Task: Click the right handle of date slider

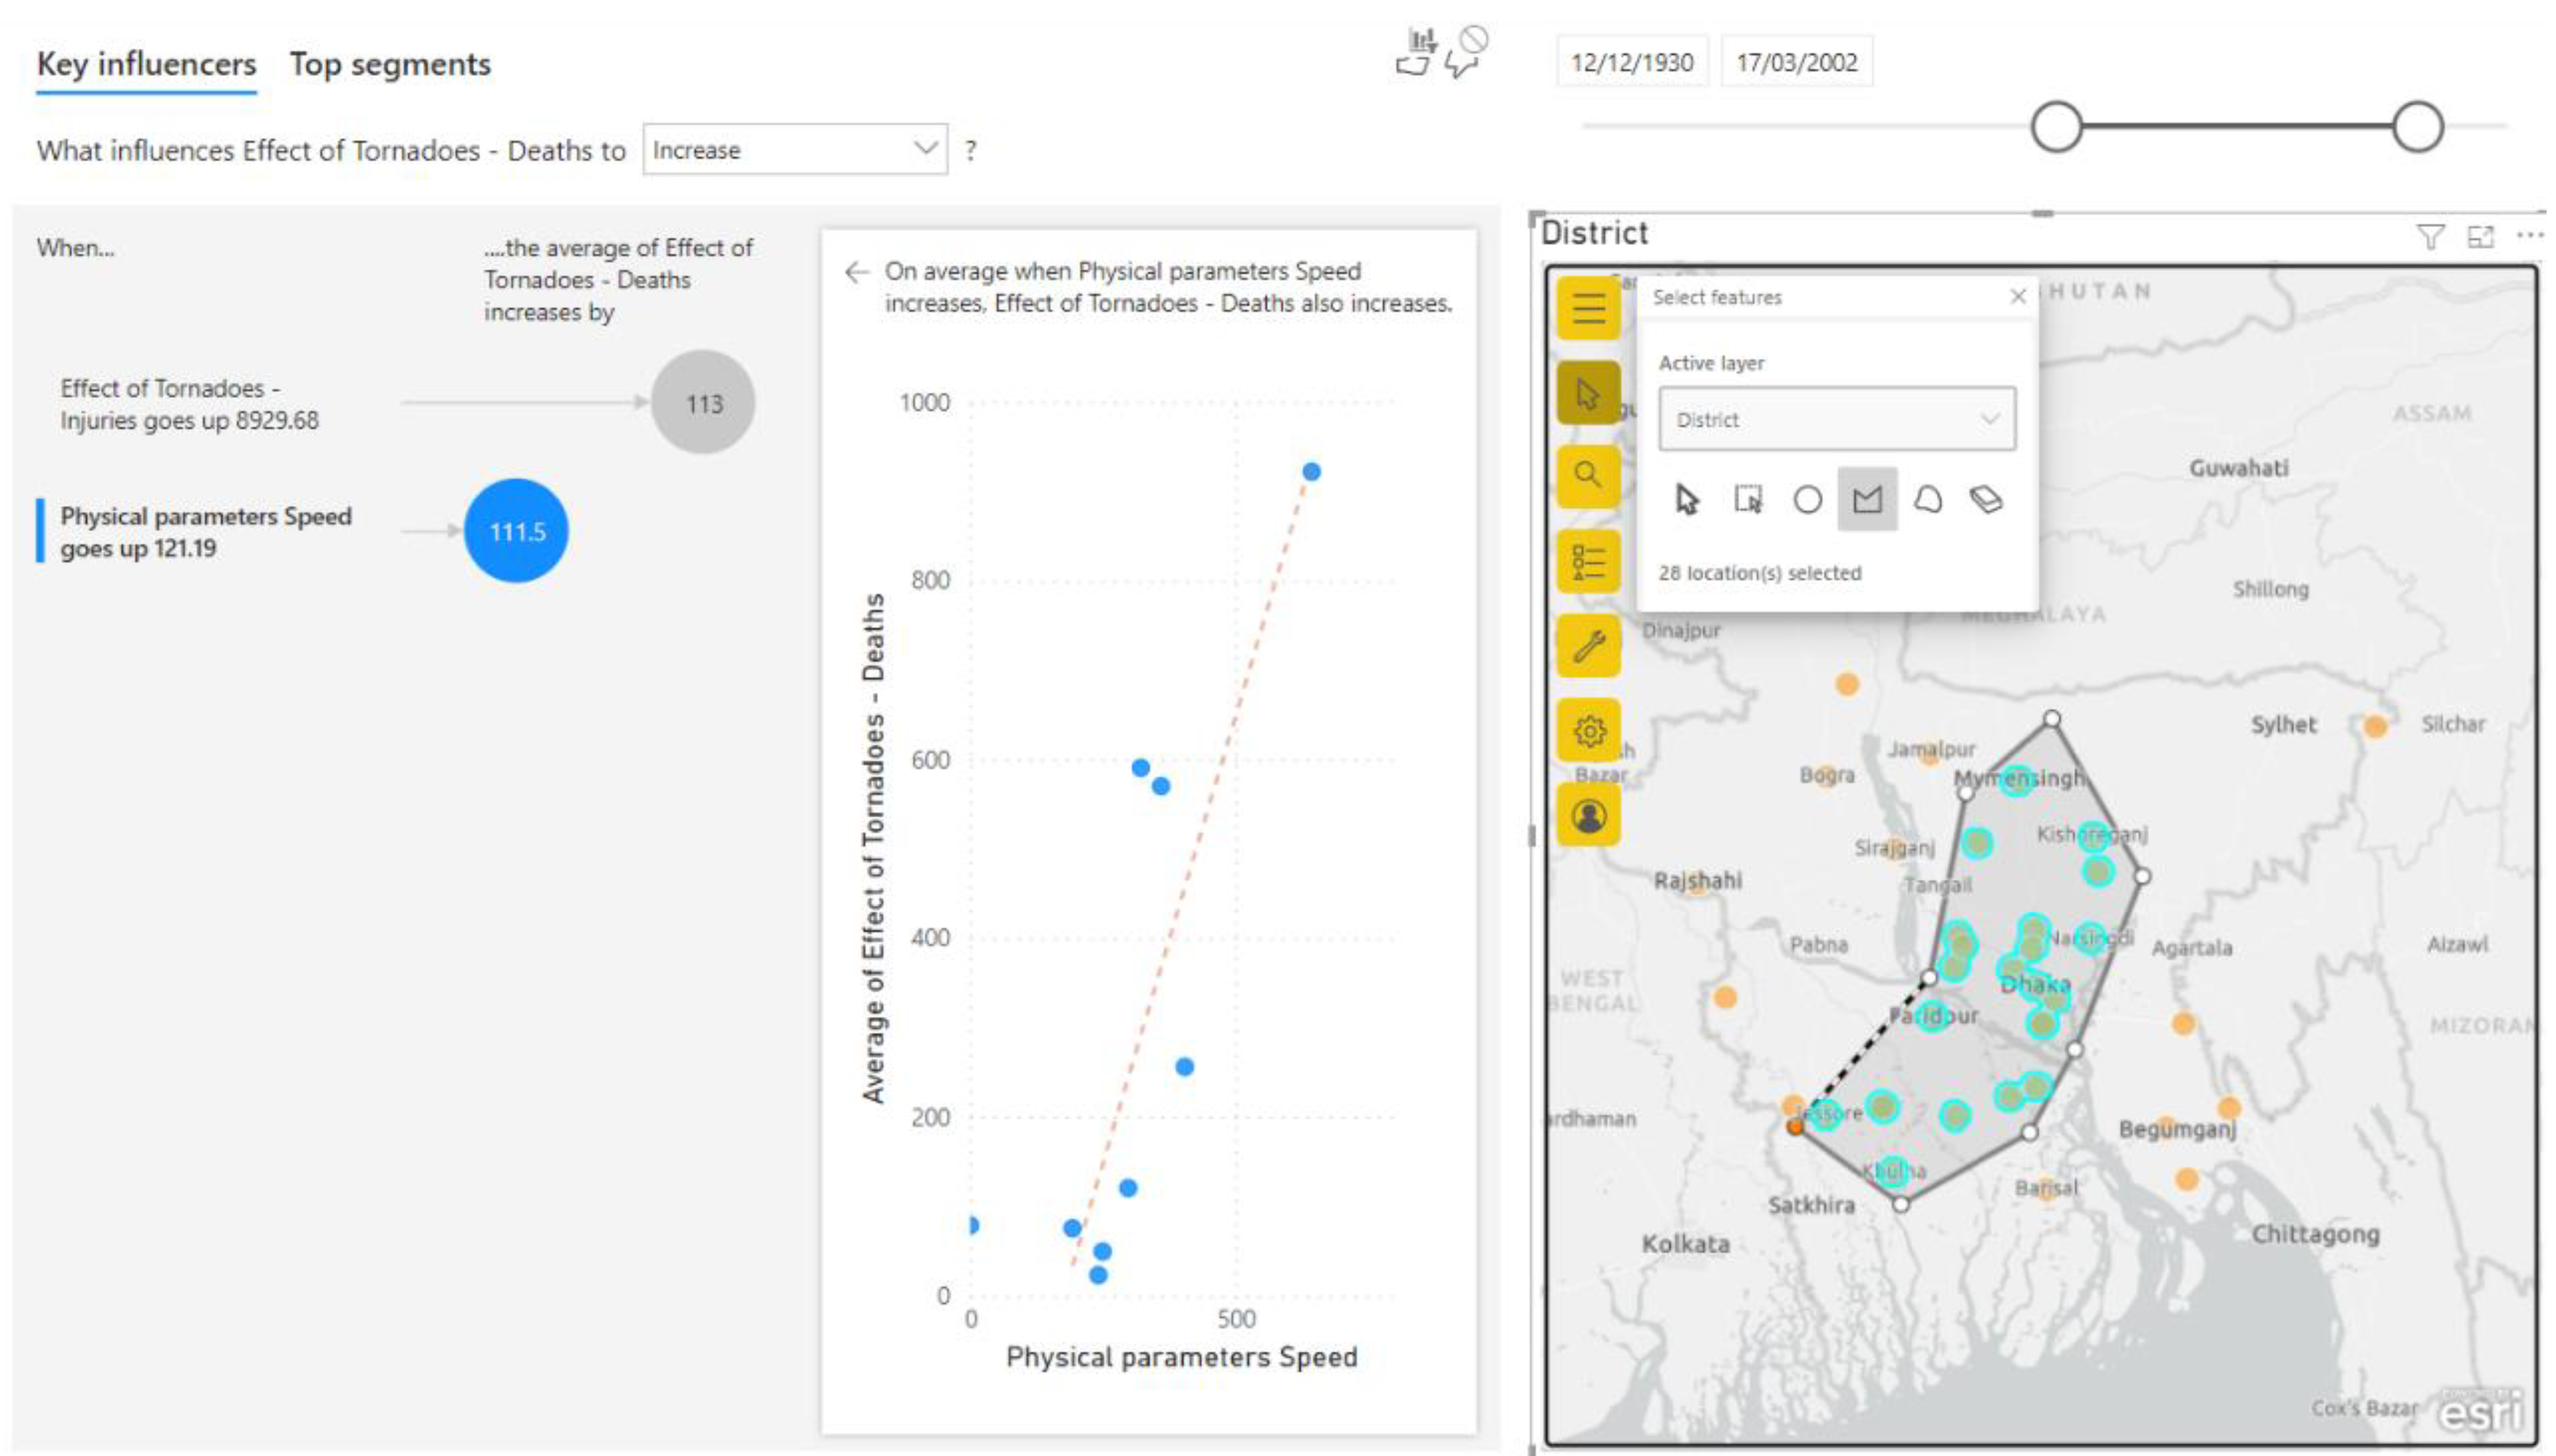Action: (2418, 127)
